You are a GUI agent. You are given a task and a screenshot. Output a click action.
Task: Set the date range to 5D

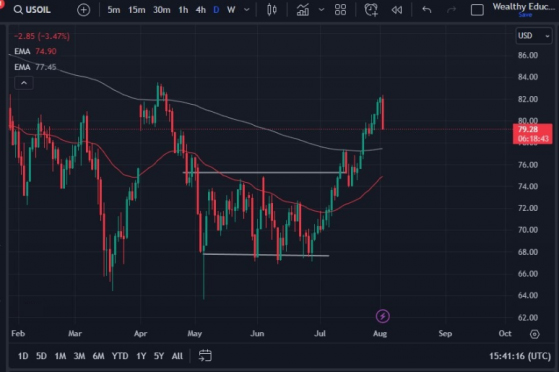pyautogui.click(x=41, y=356)
